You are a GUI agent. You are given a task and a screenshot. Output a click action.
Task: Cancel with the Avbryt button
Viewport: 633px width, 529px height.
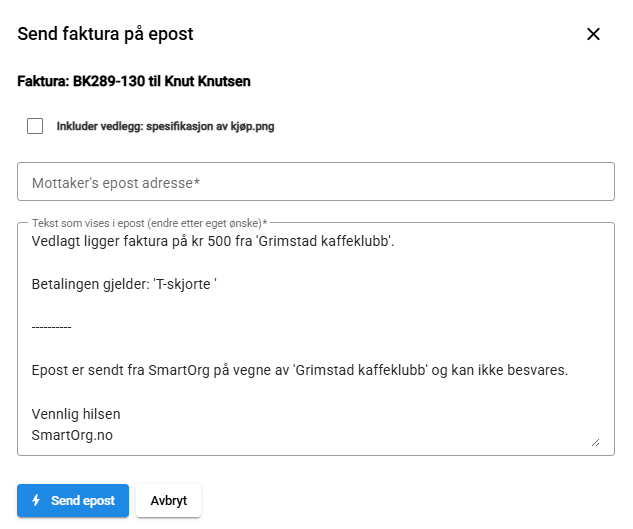[x=168, y=501]
